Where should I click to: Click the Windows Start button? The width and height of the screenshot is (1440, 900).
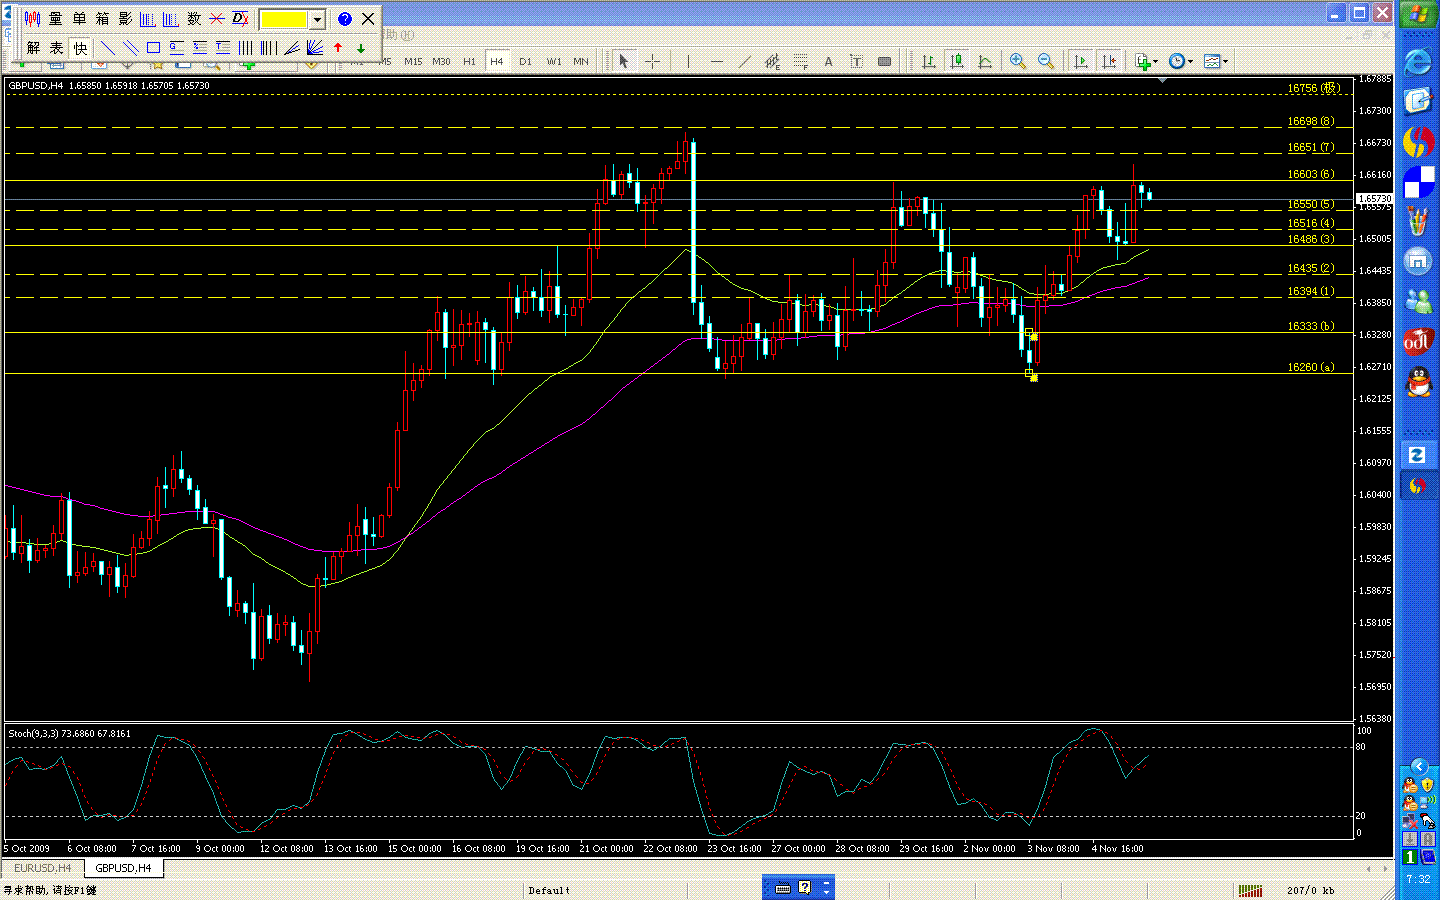click(x=1418, y=14)
